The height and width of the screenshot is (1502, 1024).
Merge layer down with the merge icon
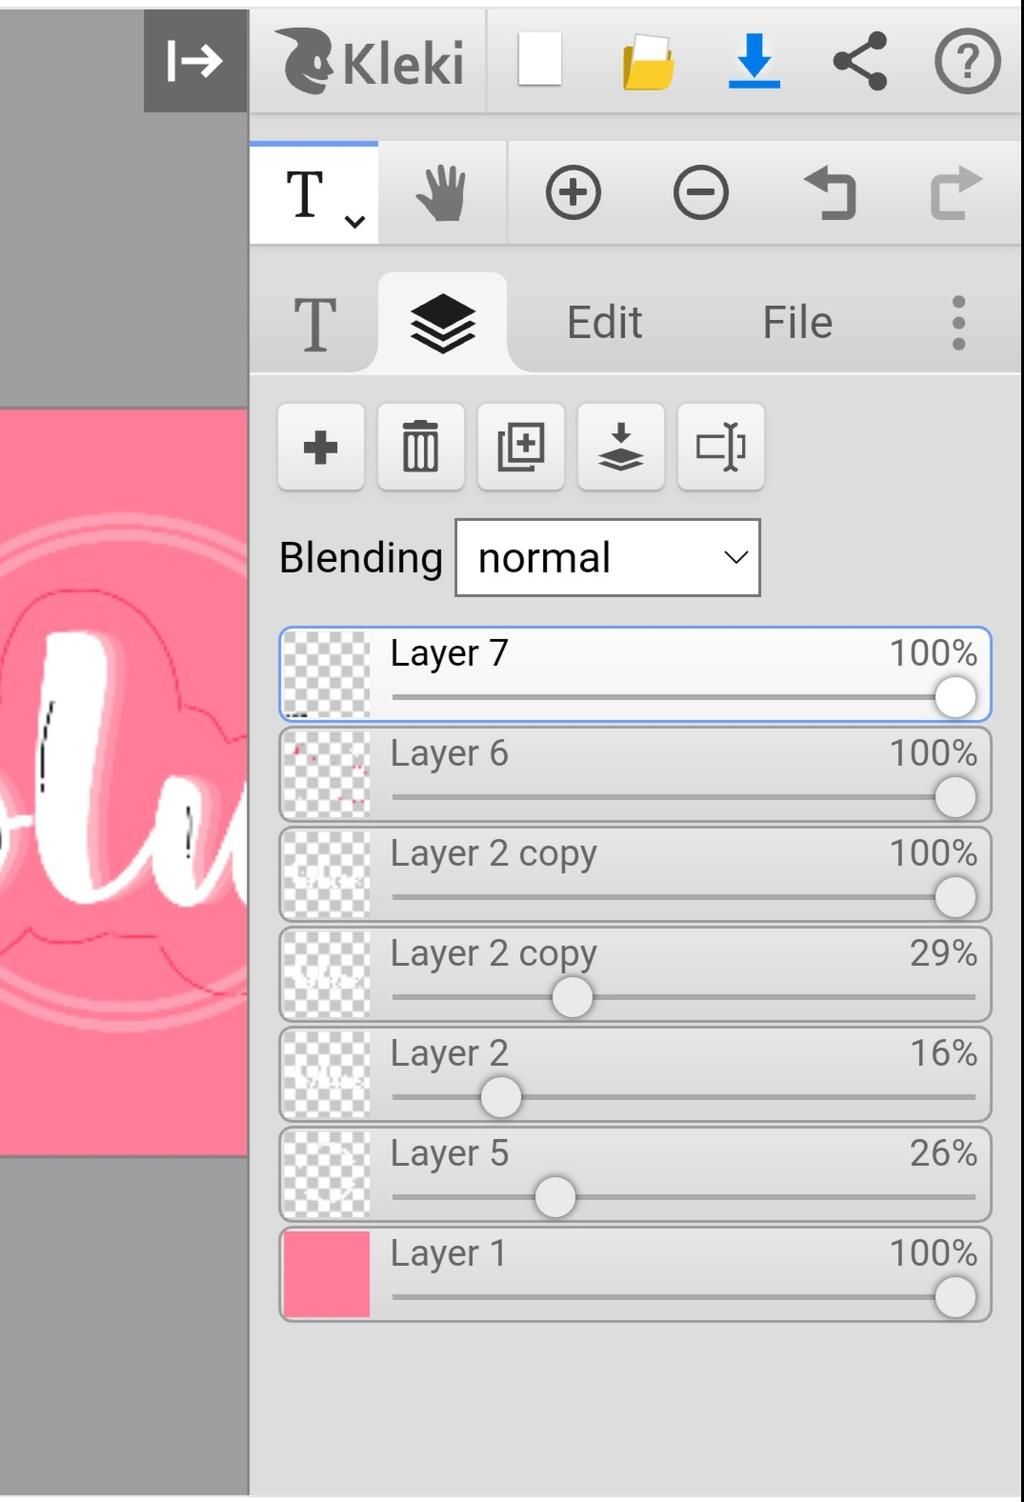[621, 447]
